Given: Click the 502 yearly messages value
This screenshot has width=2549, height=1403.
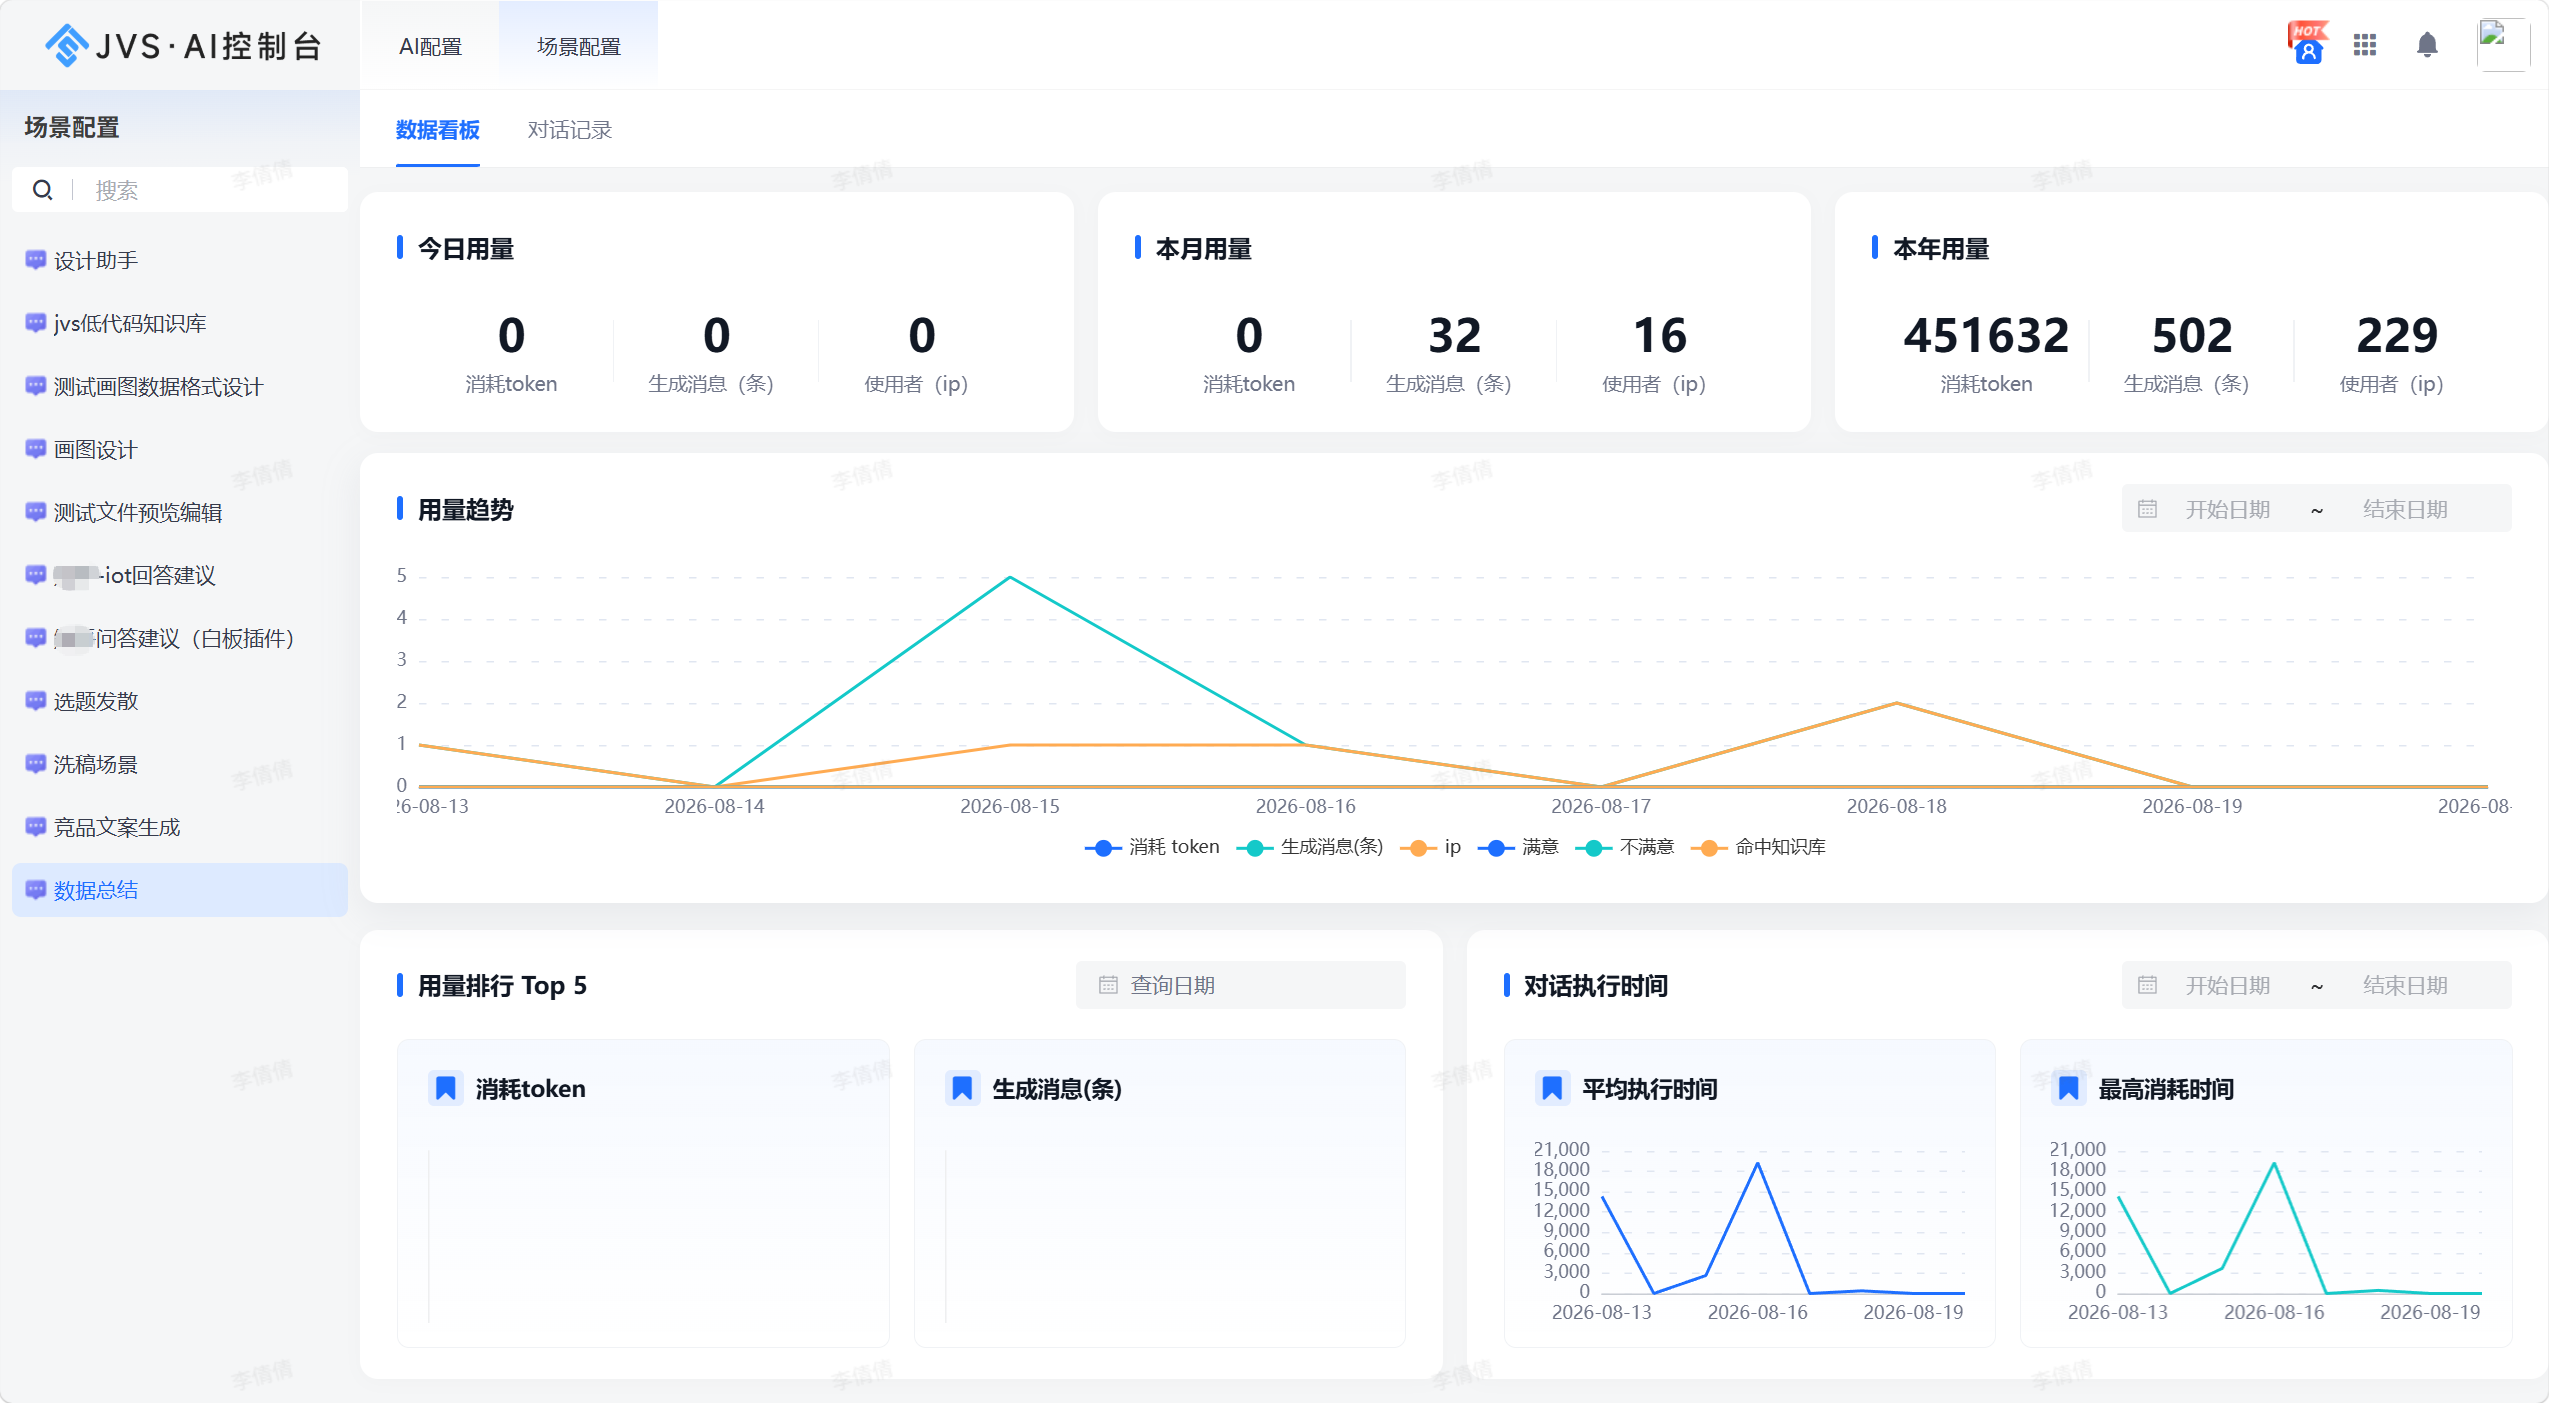Looking at the screenshot, I should [x=2191, y=335].
